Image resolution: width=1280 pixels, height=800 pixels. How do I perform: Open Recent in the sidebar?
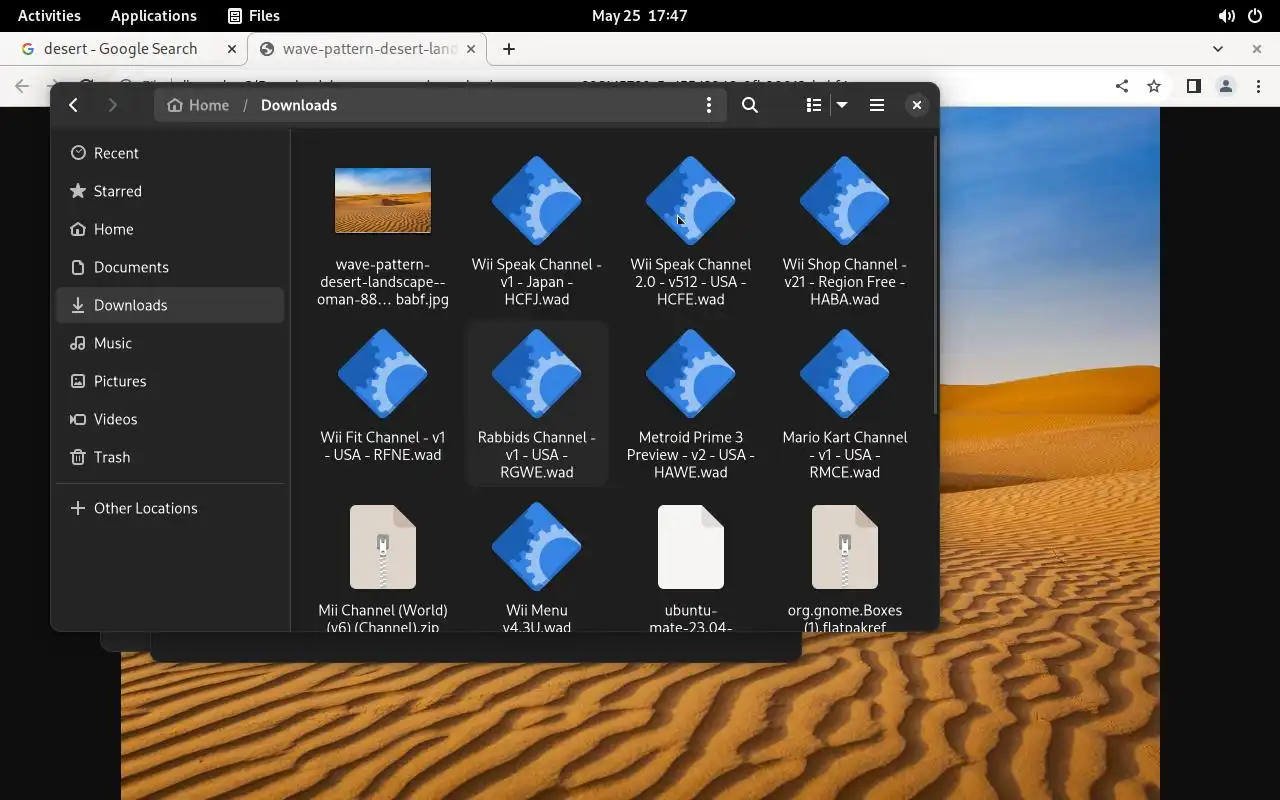tap(170, 153)
